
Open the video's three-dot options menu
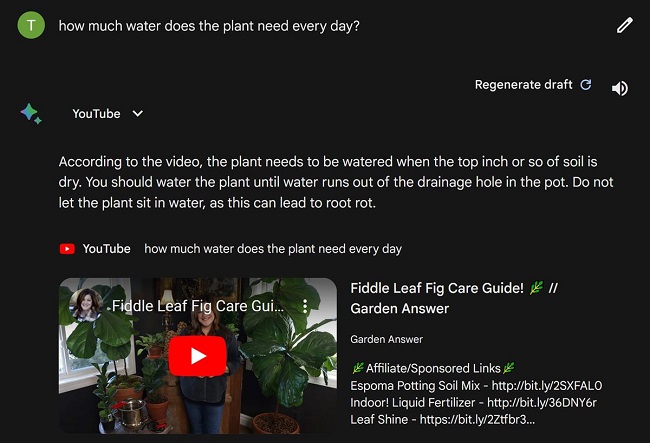[305, 306]
